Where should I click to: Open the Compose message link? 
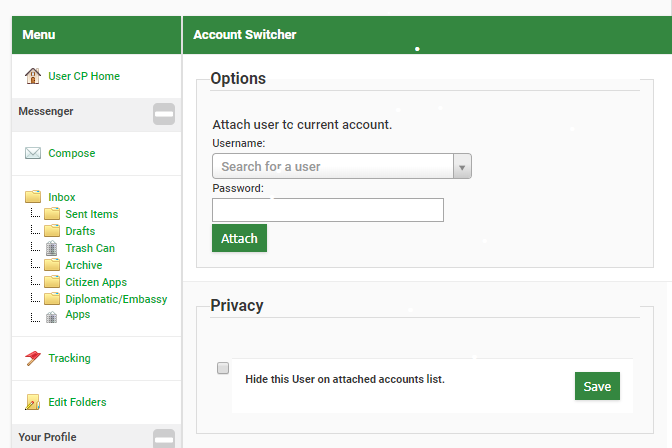(72, 153)
